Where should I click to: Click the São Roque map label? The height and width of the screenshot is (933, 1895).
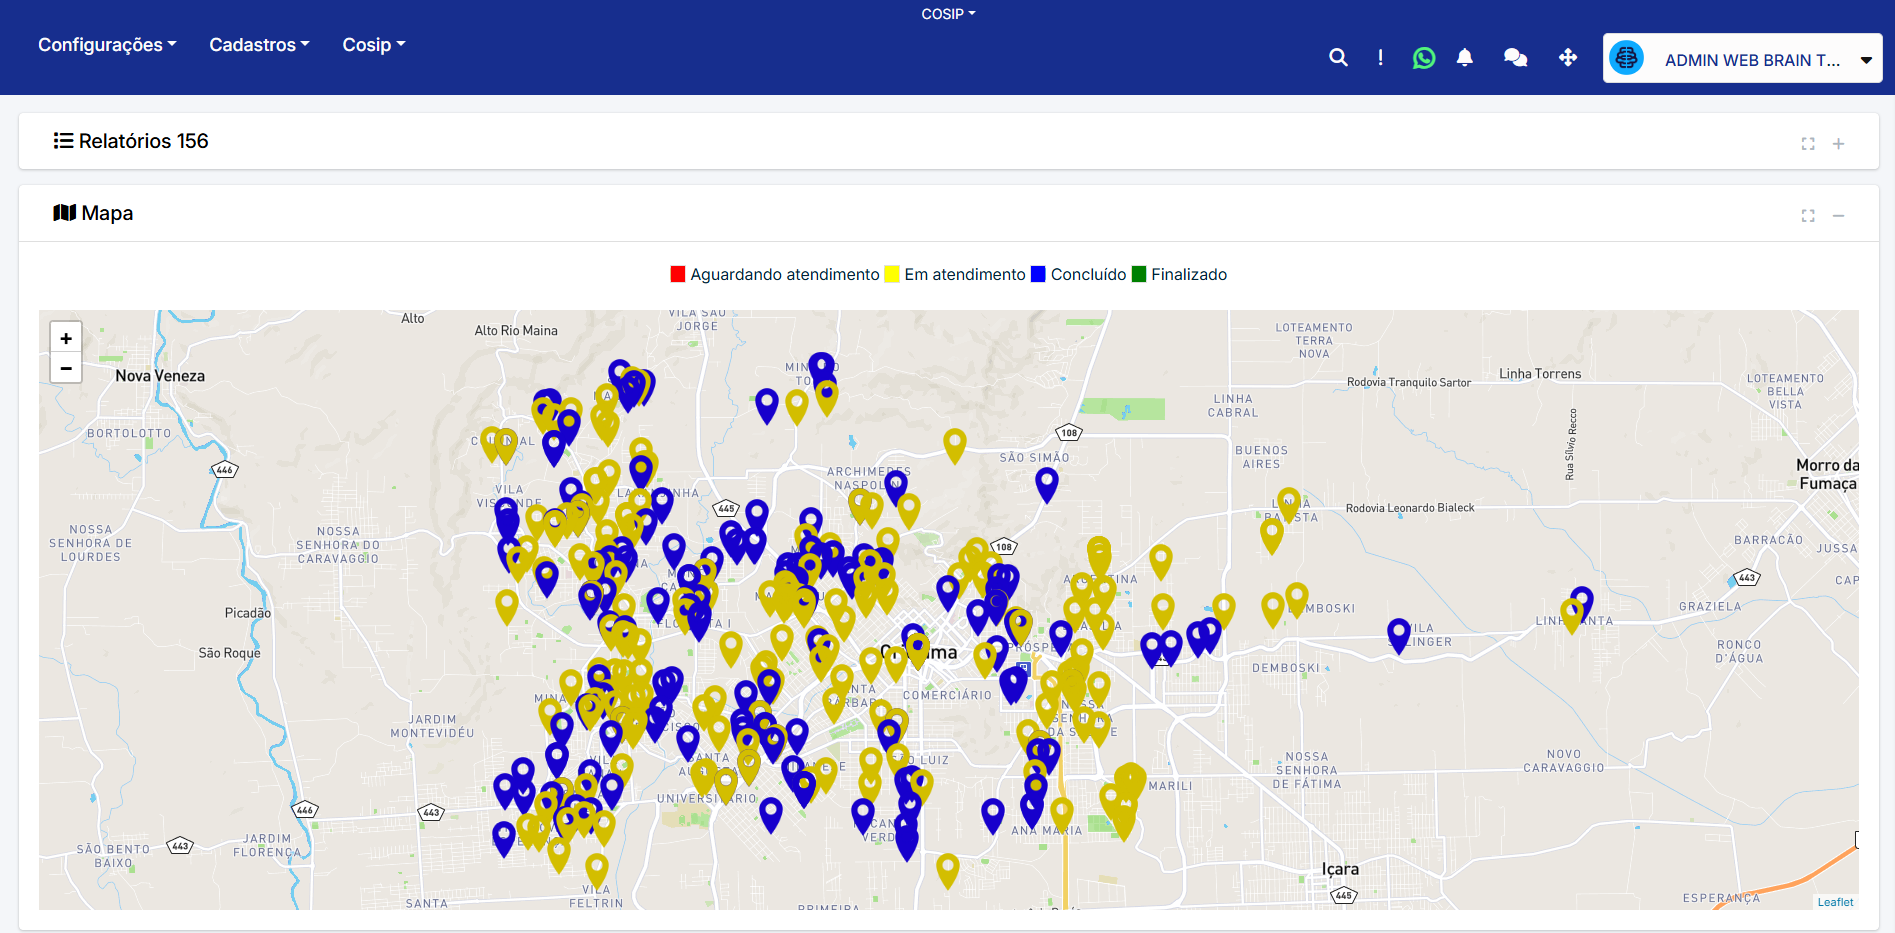point(229,653)
